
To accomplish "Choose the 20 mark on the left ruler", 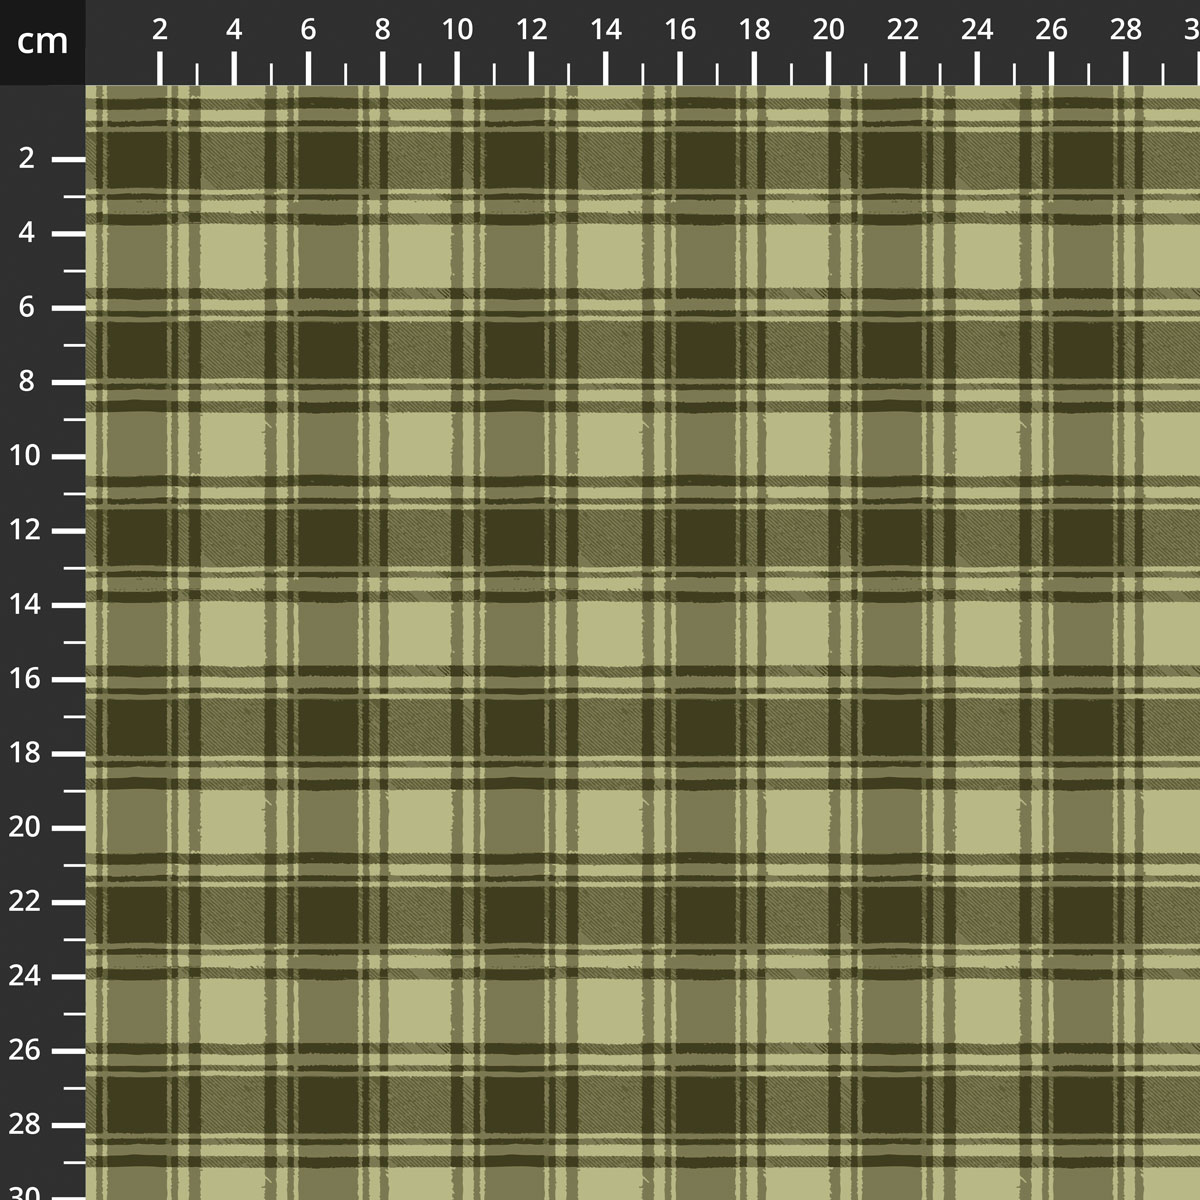I will pos(26,828).
